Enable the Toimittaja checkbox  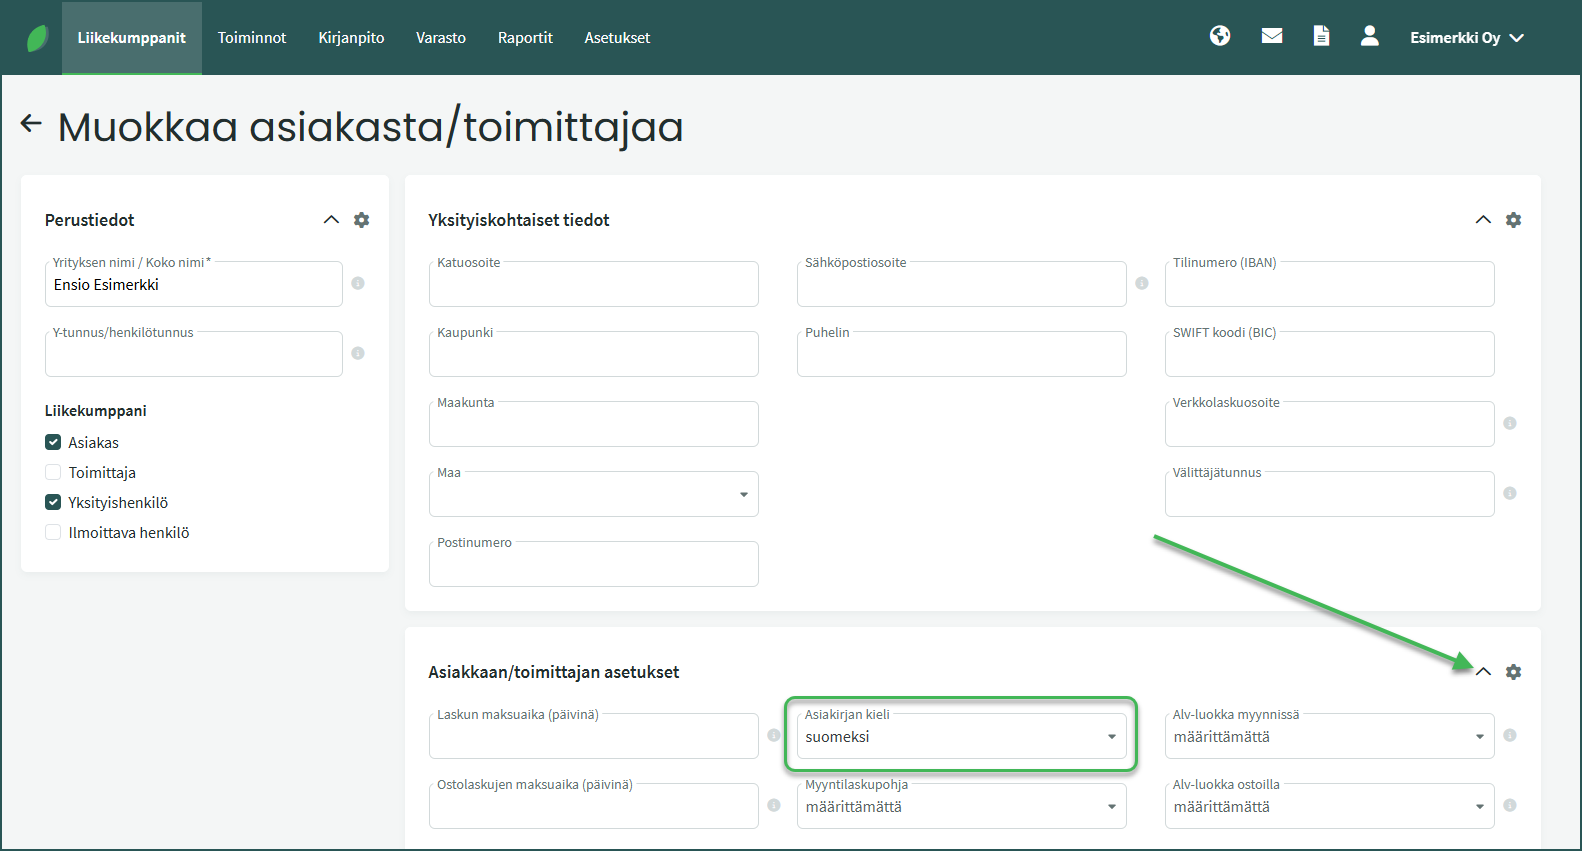54,473
